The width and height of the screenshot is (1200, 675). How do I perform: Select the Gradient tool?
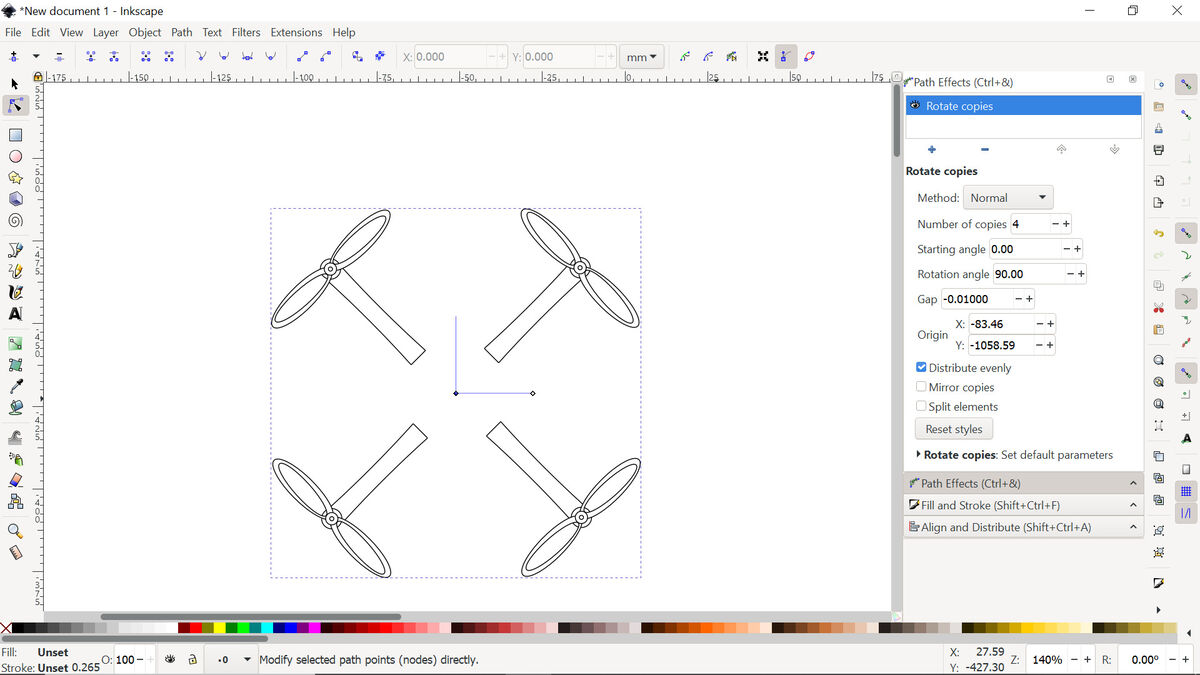15,344
